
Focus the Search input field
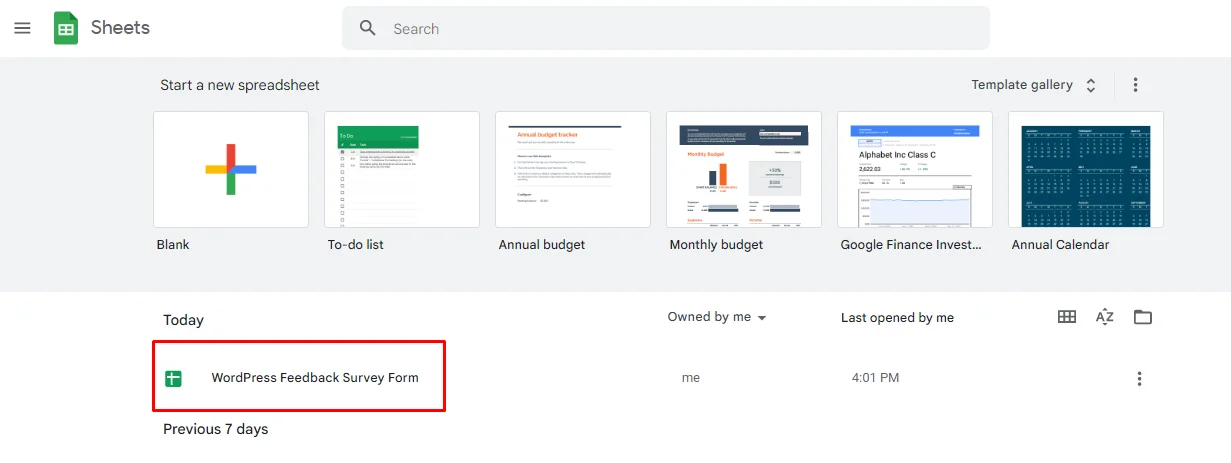tap(666, 28)
